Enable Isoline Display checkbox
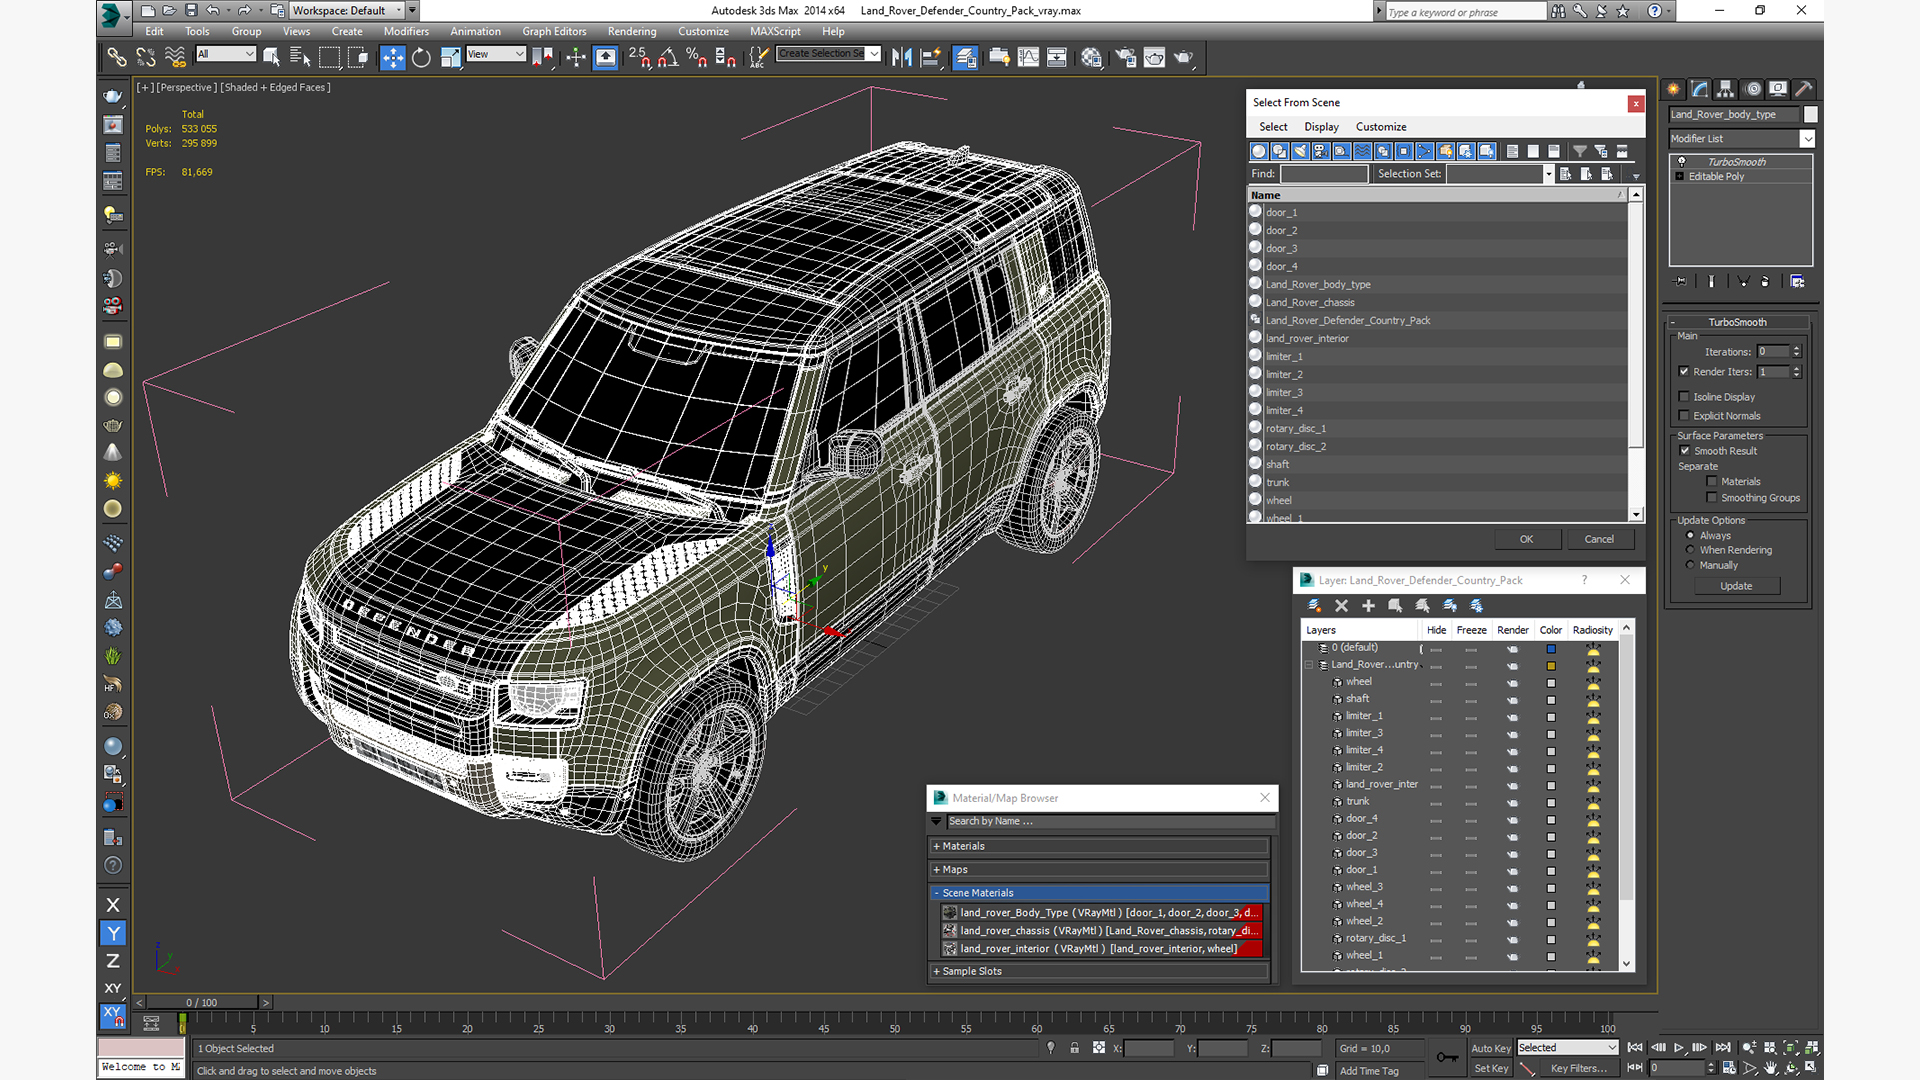Screen dimensions: 1920x1080 [x=1684, y=397]
